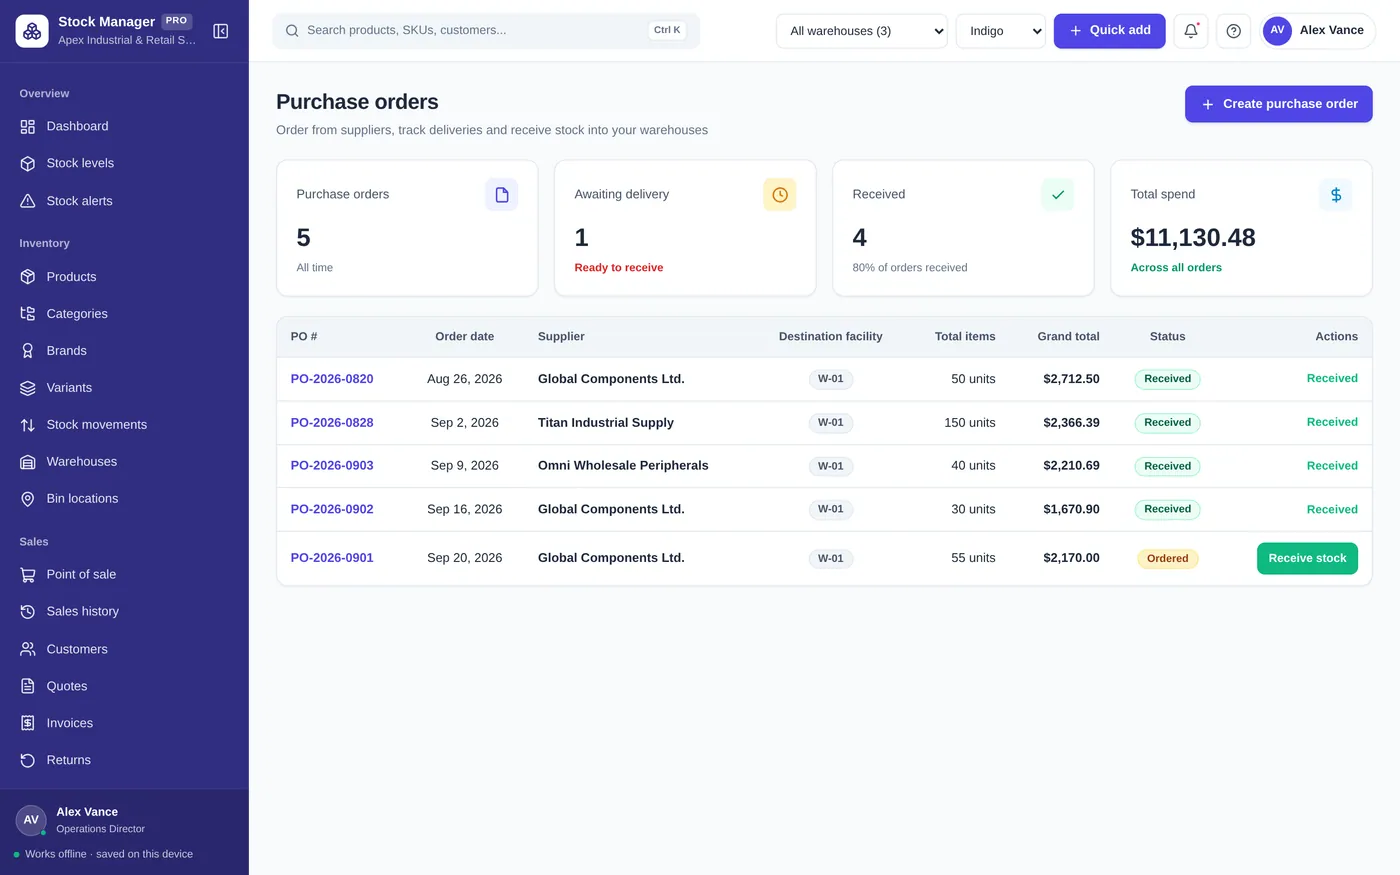Click Omni Wholesale Peripherals supplier name
Screen dimensions: 1400x875
pyautogui.click(x=623, y=466)
